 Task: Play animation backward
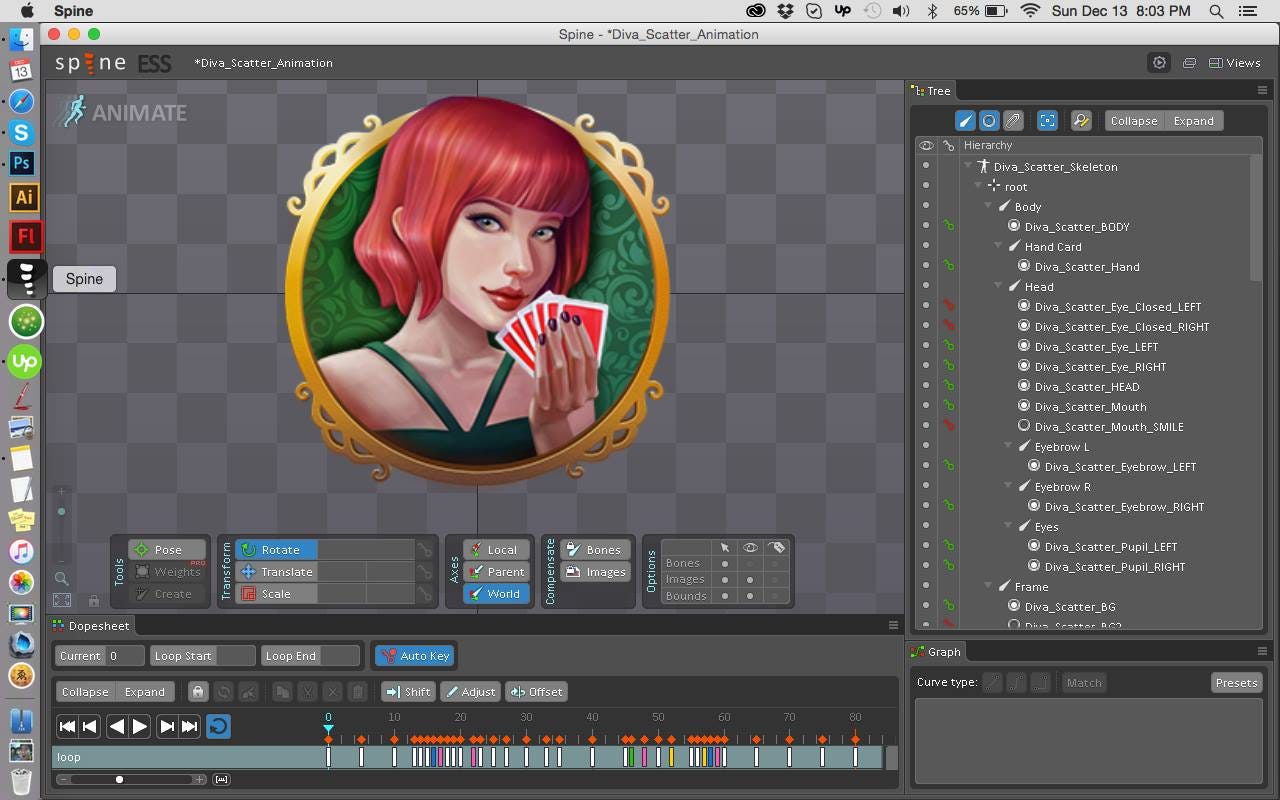pos(117,727)
